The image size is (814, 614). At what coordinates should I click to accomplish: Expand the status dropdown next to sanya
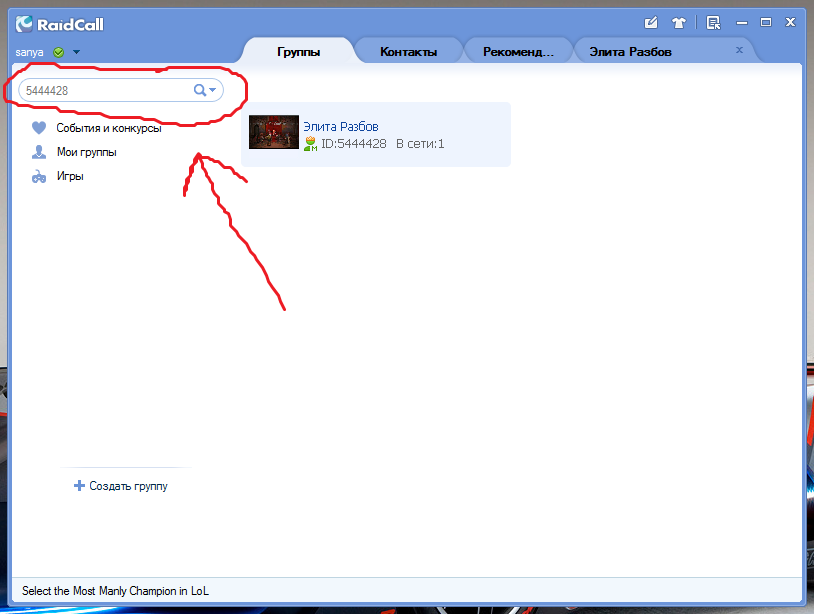[x=76, y=52]
